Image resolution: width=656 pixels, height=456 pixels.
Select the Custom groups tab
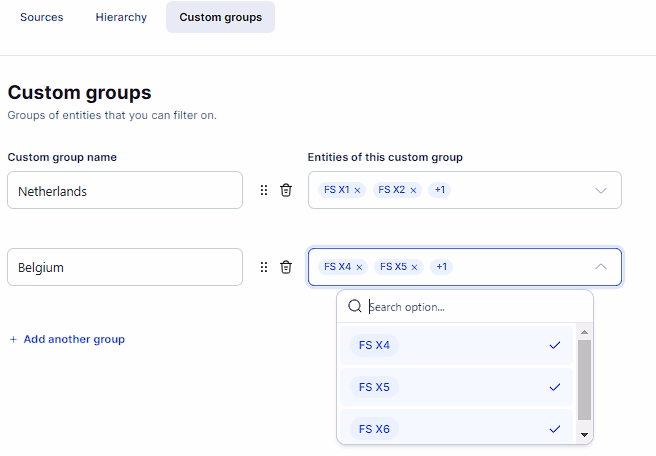220,17
